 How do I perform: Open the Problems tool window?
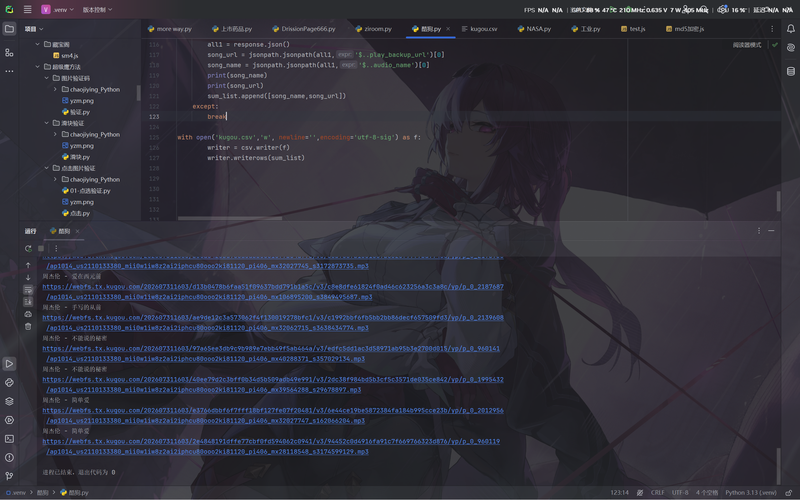(9, 457)
